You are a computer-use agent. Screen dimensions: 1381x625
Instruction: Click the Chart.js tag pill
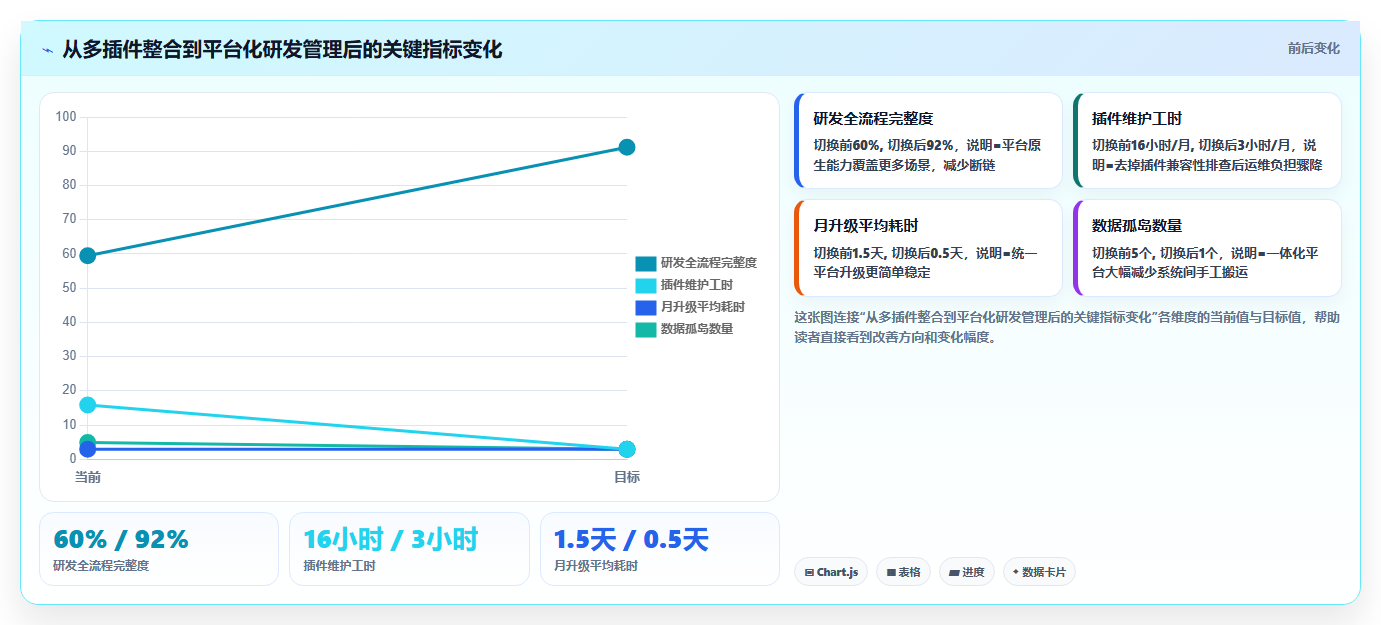click(x=831, y=572)
